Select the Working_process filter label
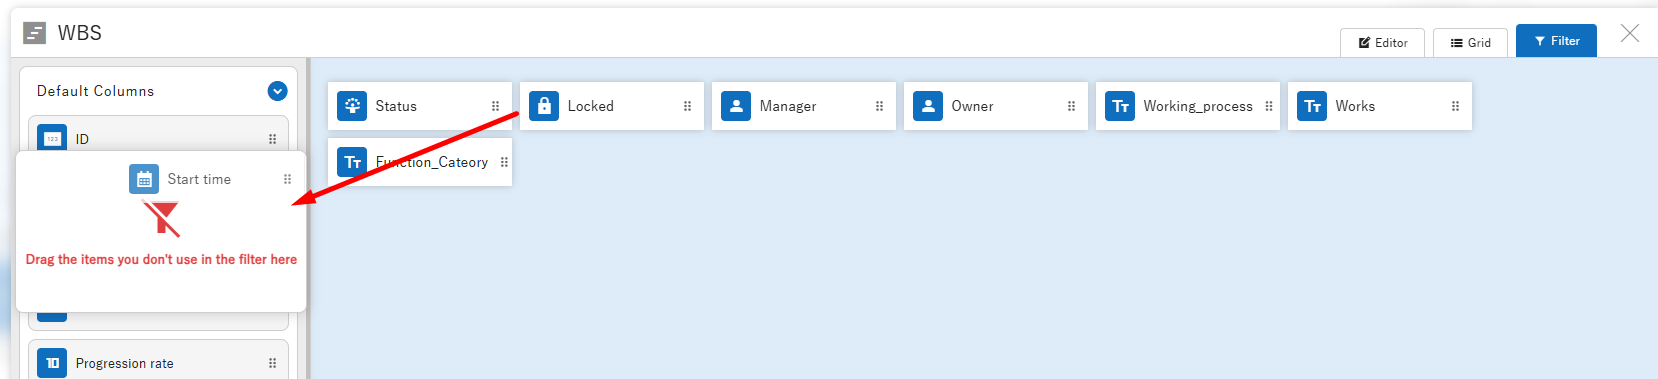This screenshot has height=379, width=1658. tap(1198, 106)
